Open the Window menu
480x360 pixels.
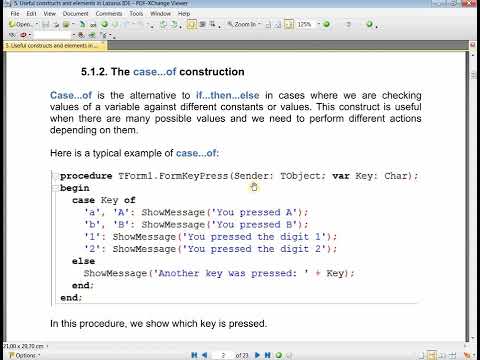click(x=160, y=14)
